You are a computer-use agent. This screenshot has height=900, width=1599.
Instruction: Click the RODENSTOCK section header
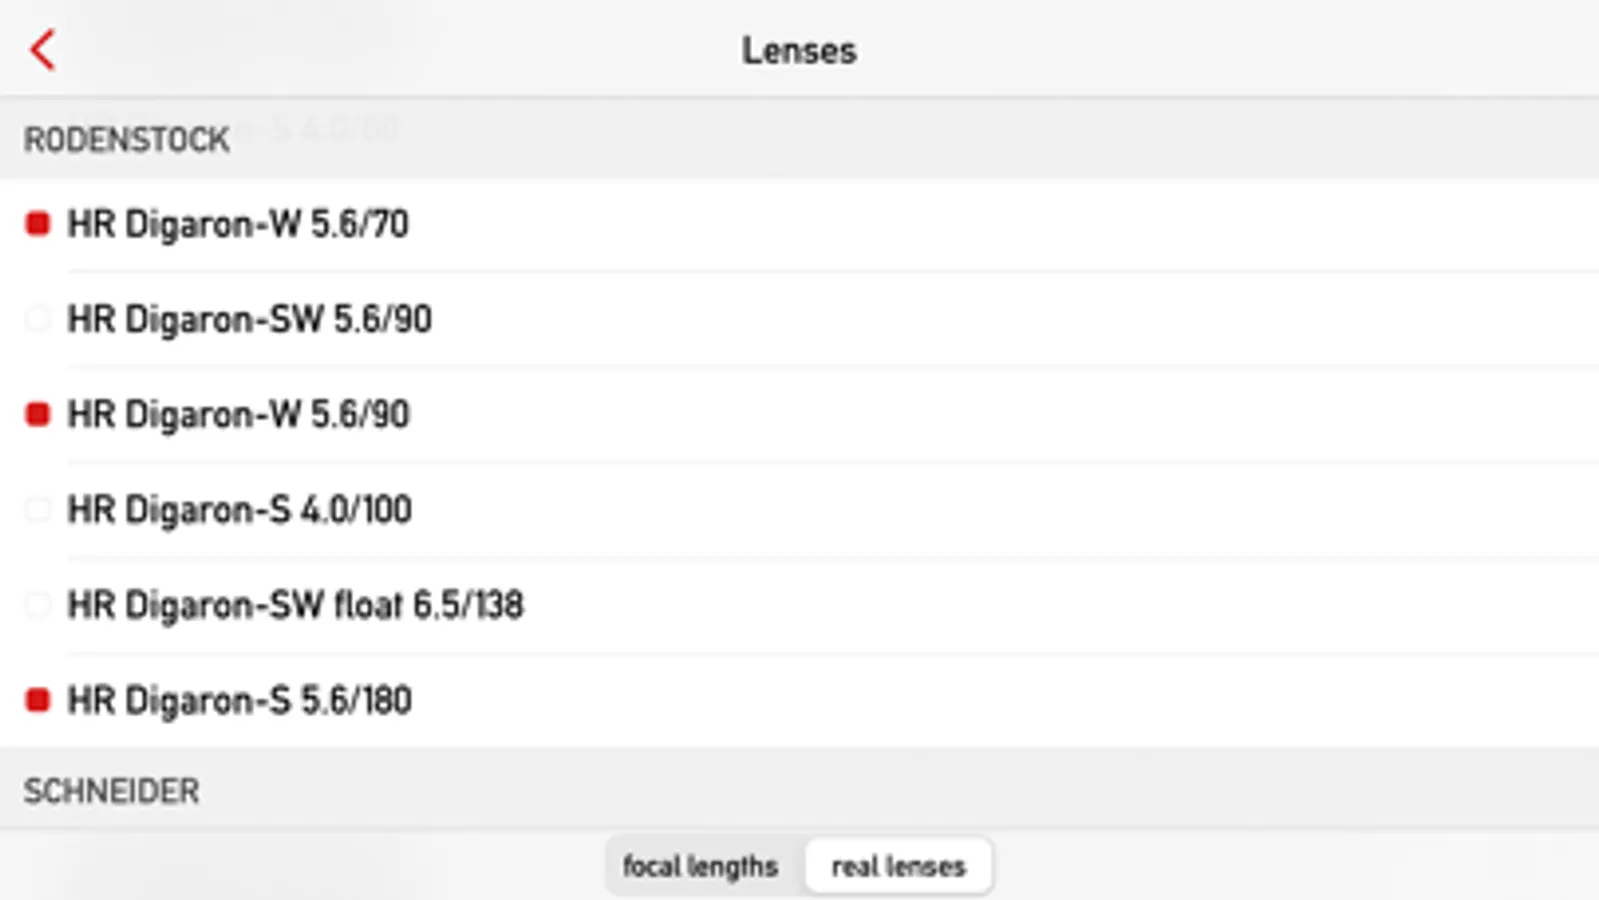127,140
